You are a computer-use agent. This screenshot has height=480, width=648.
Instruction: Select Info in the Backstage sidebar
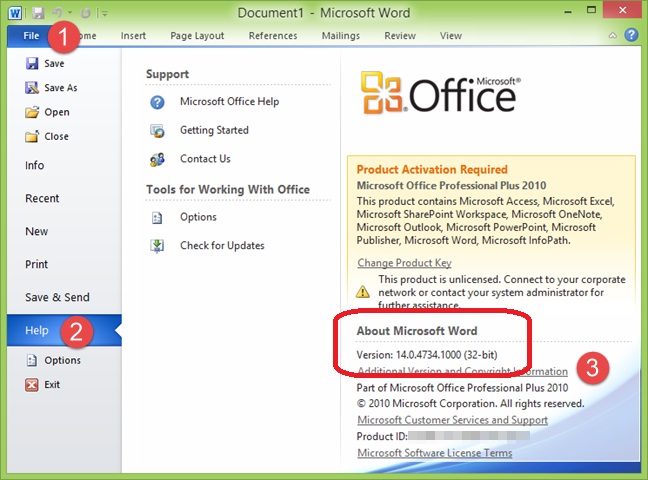point(34,165)
